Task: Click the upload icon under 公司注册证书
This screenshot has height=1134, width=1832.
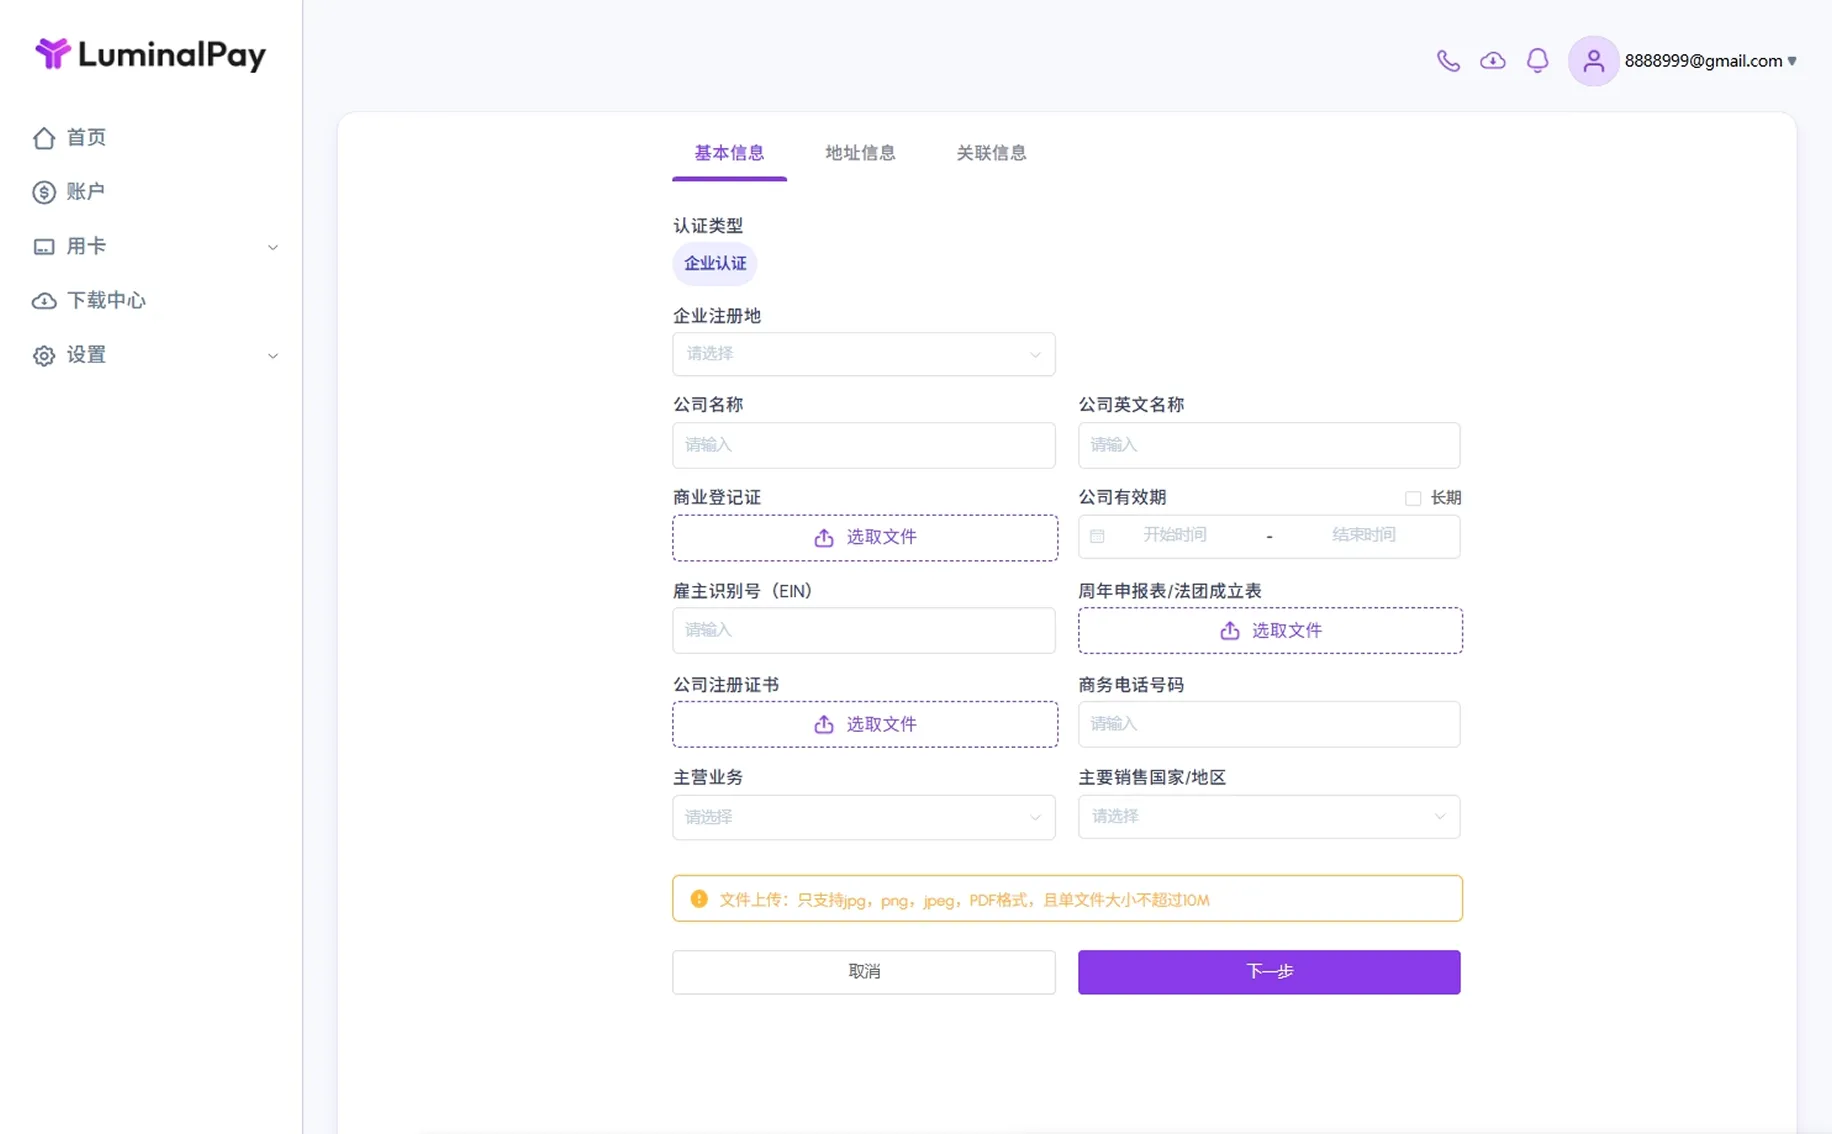Action: pos(824,724)
